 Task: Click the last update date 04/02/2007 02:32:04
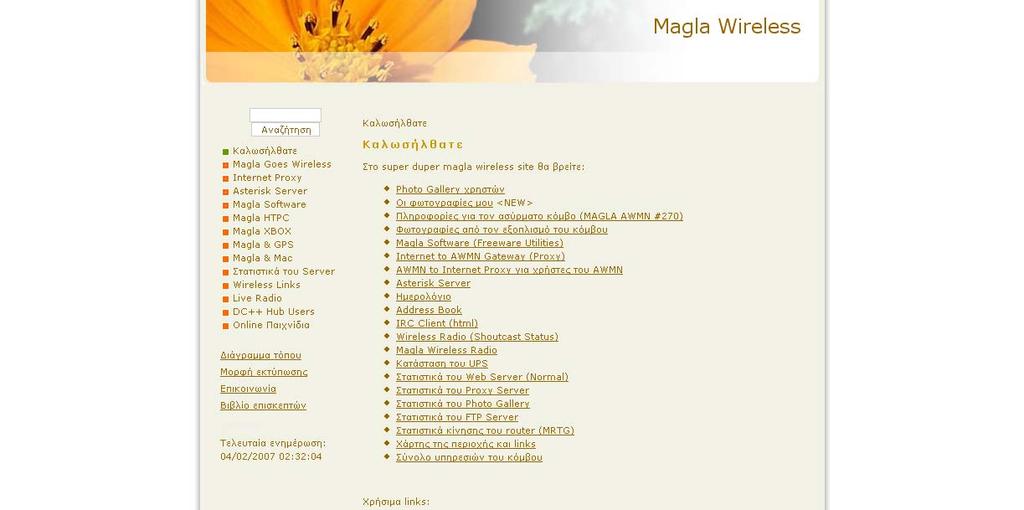[271, 456]
